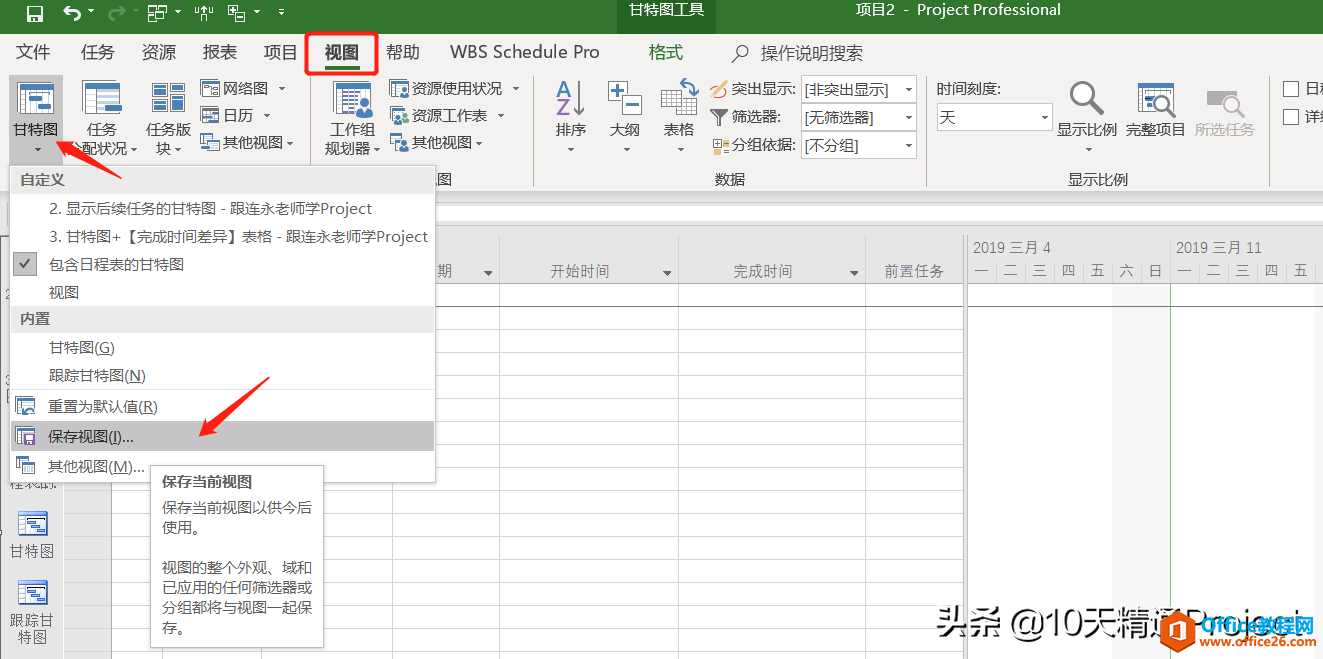Open the 完成时间 column filter arrow
1323x659 pixels.
[854, 272]
